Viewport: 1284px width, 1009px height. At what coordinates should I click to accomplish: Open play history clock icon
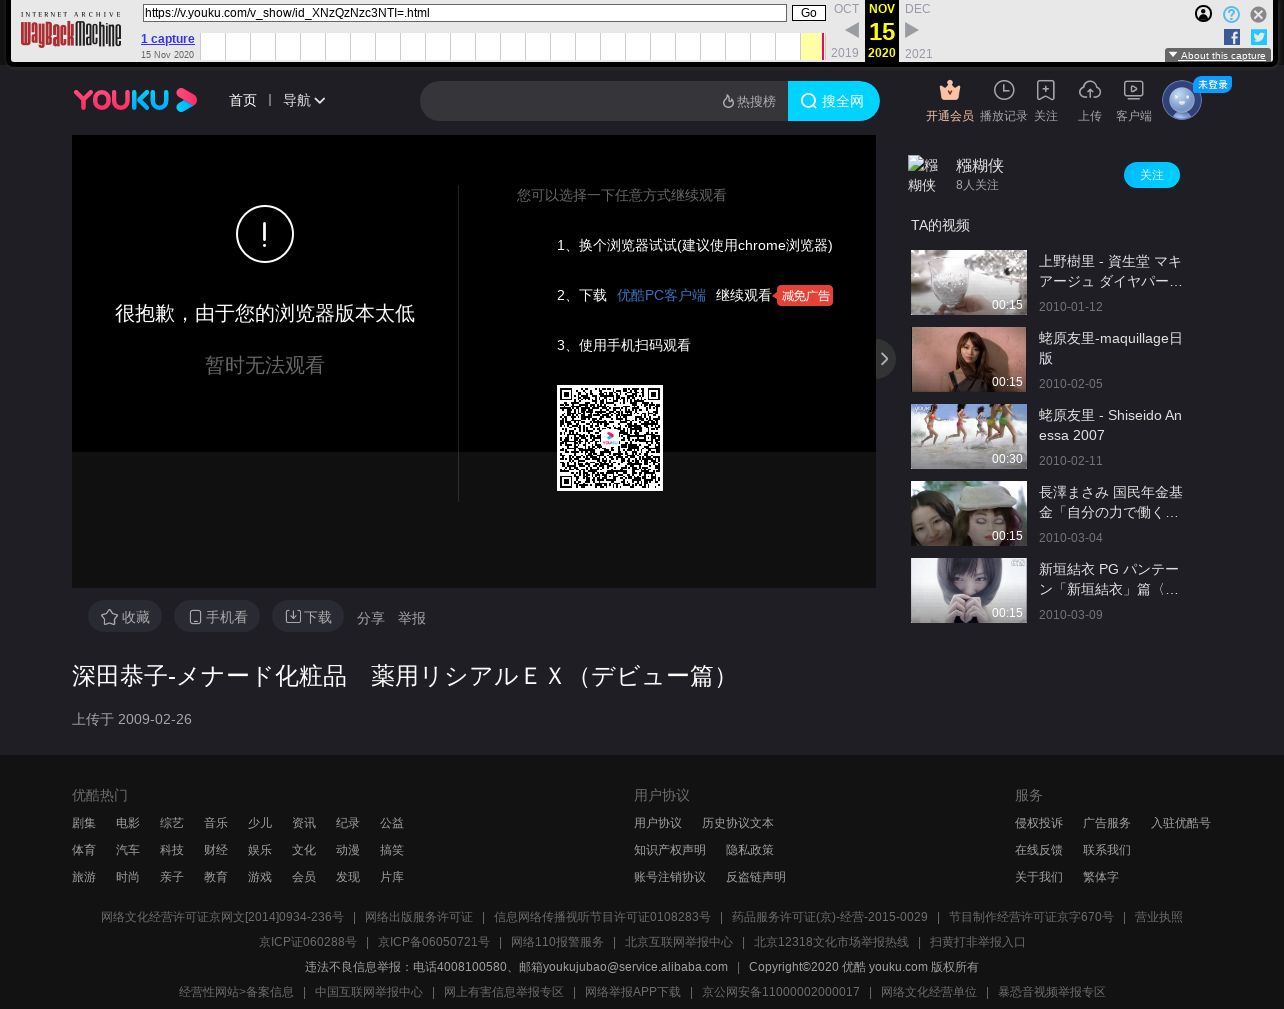coord(1004,90)
